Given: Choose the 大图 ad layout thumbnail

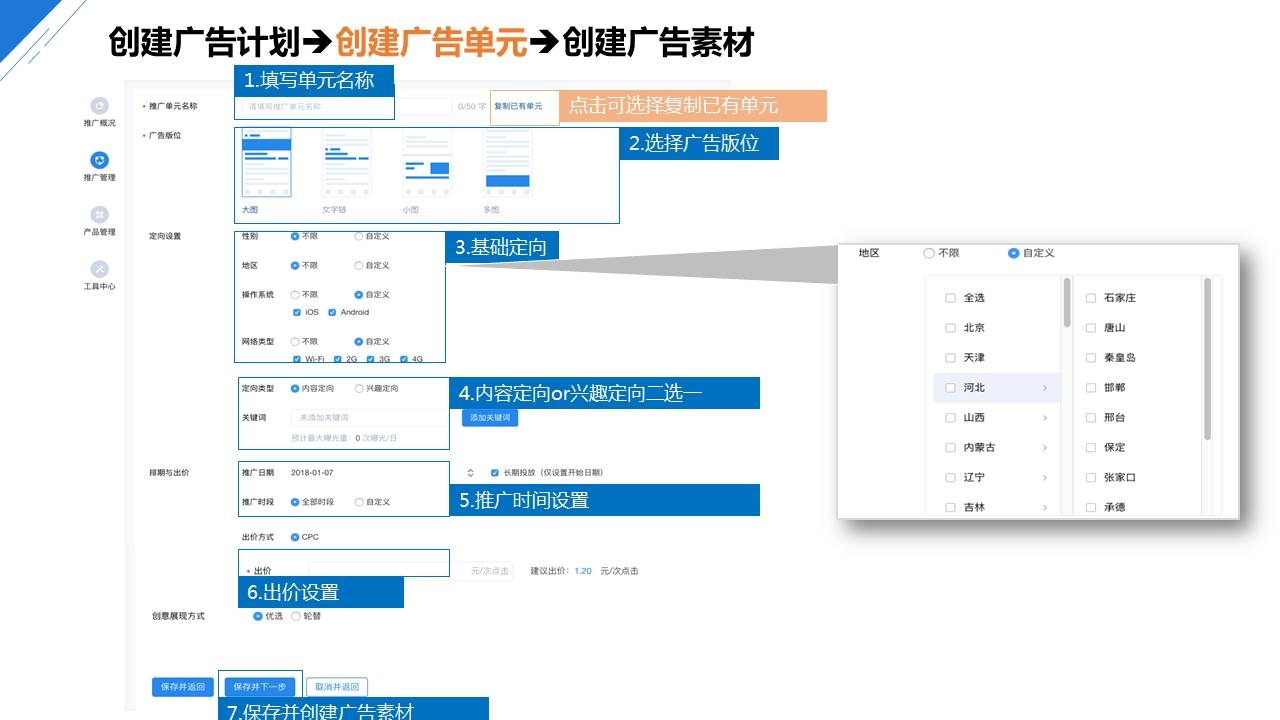Looking at the screenshot, I should (x=266, y=163).
